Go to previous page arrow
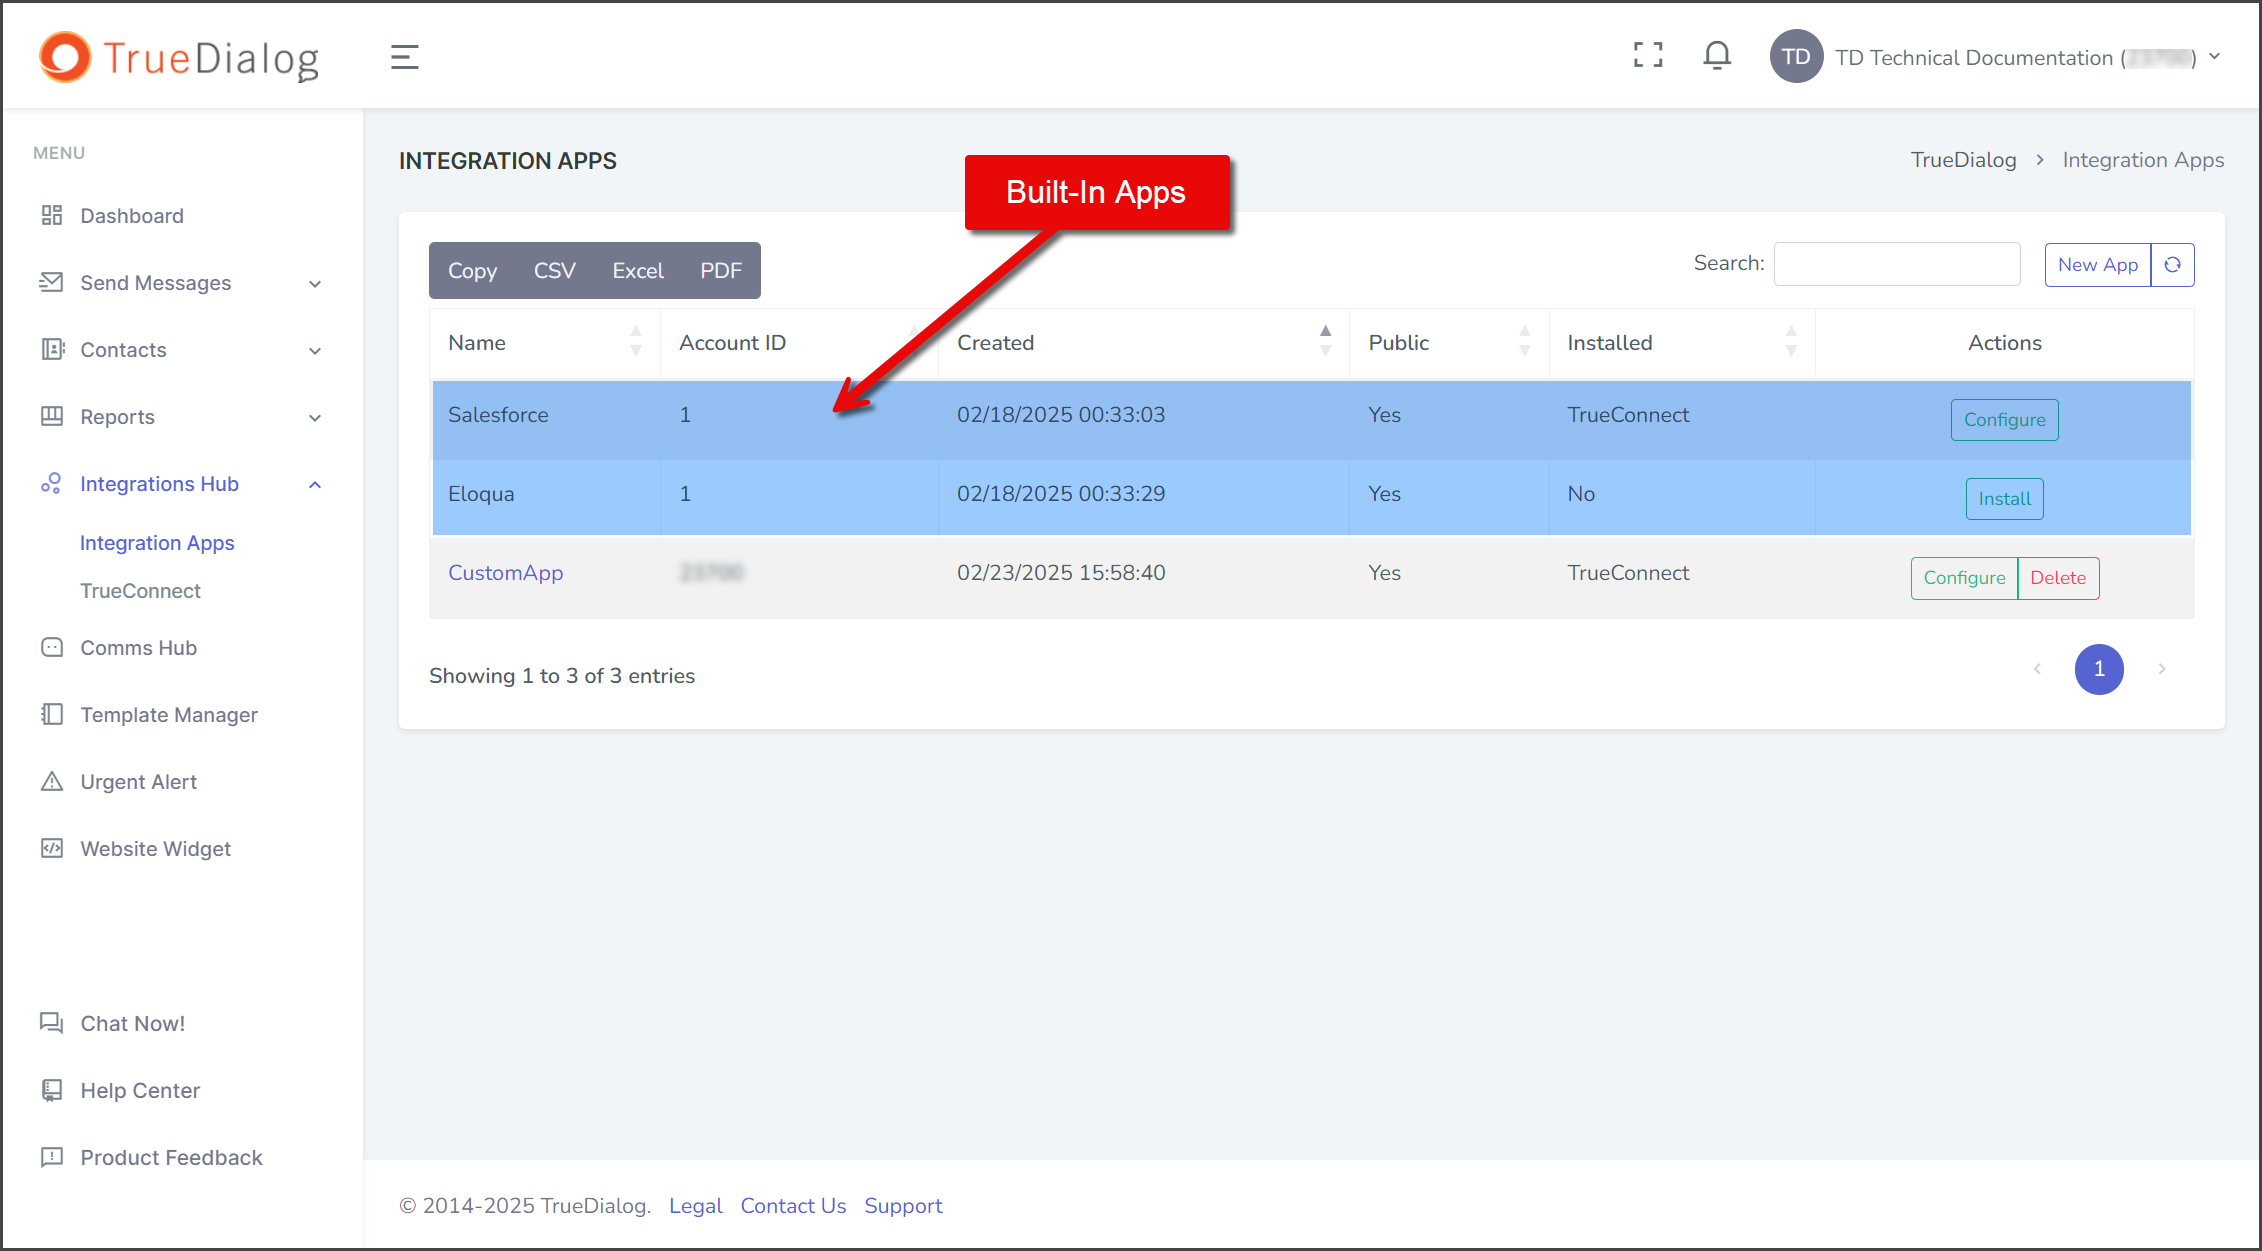The image size is (2262, 1251). [x=2037, y=669]
